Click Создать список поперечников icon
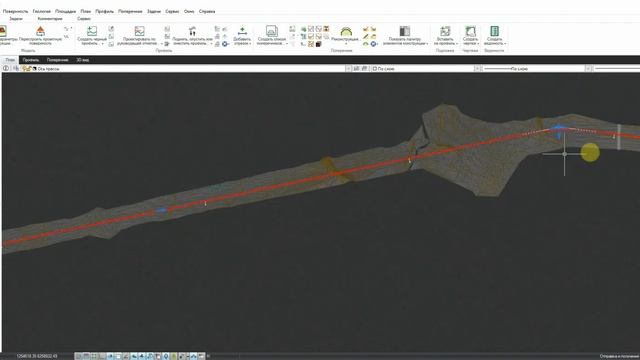The width and height of the screenshot is (640, 360). tap(271, 31)
